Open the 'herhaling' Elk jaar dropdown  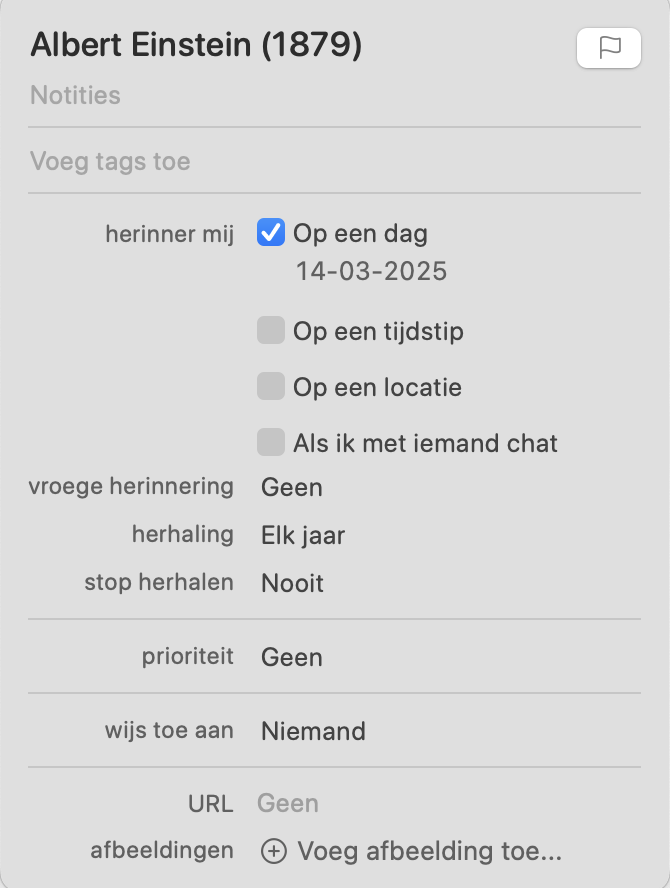tap(303, 535)
